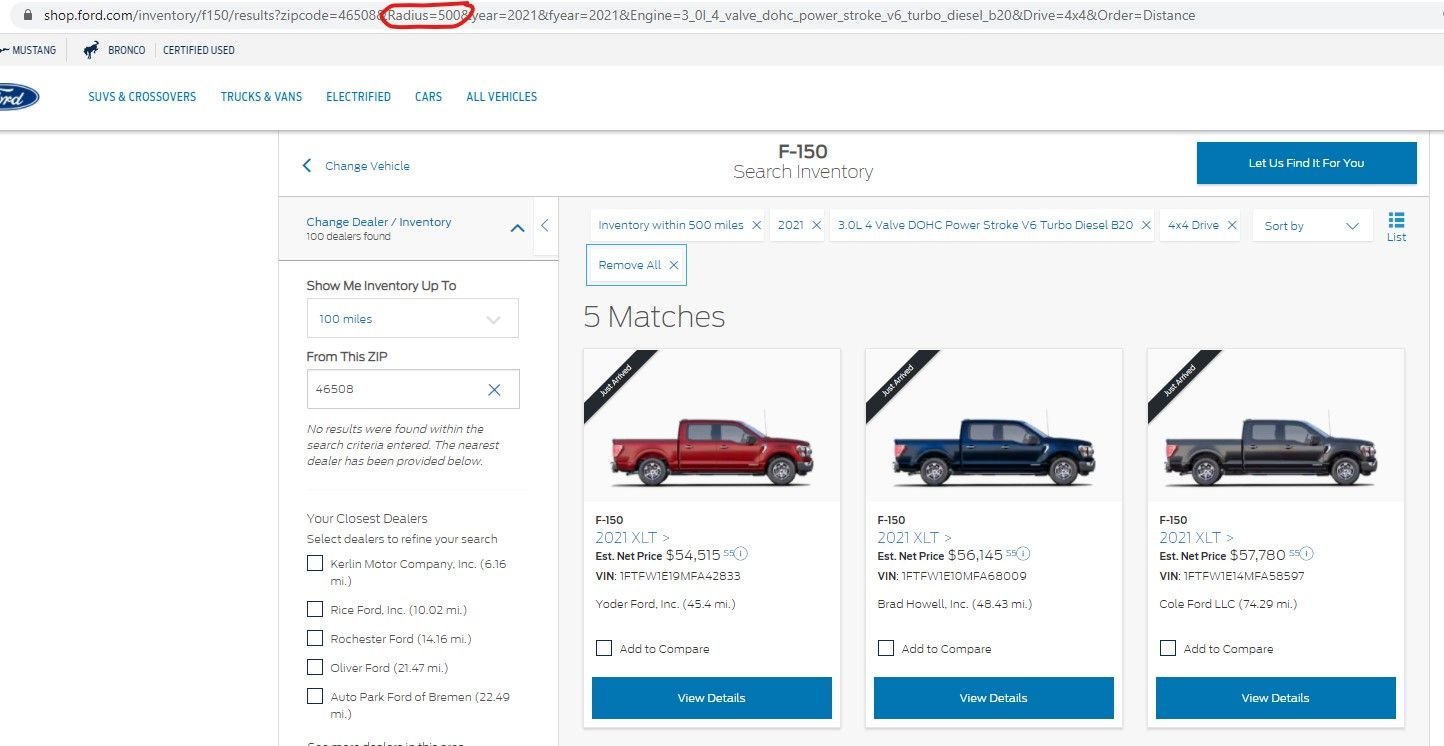Select VIN text 1FTFW1E19MFA42833

click(x=680, y=576)
